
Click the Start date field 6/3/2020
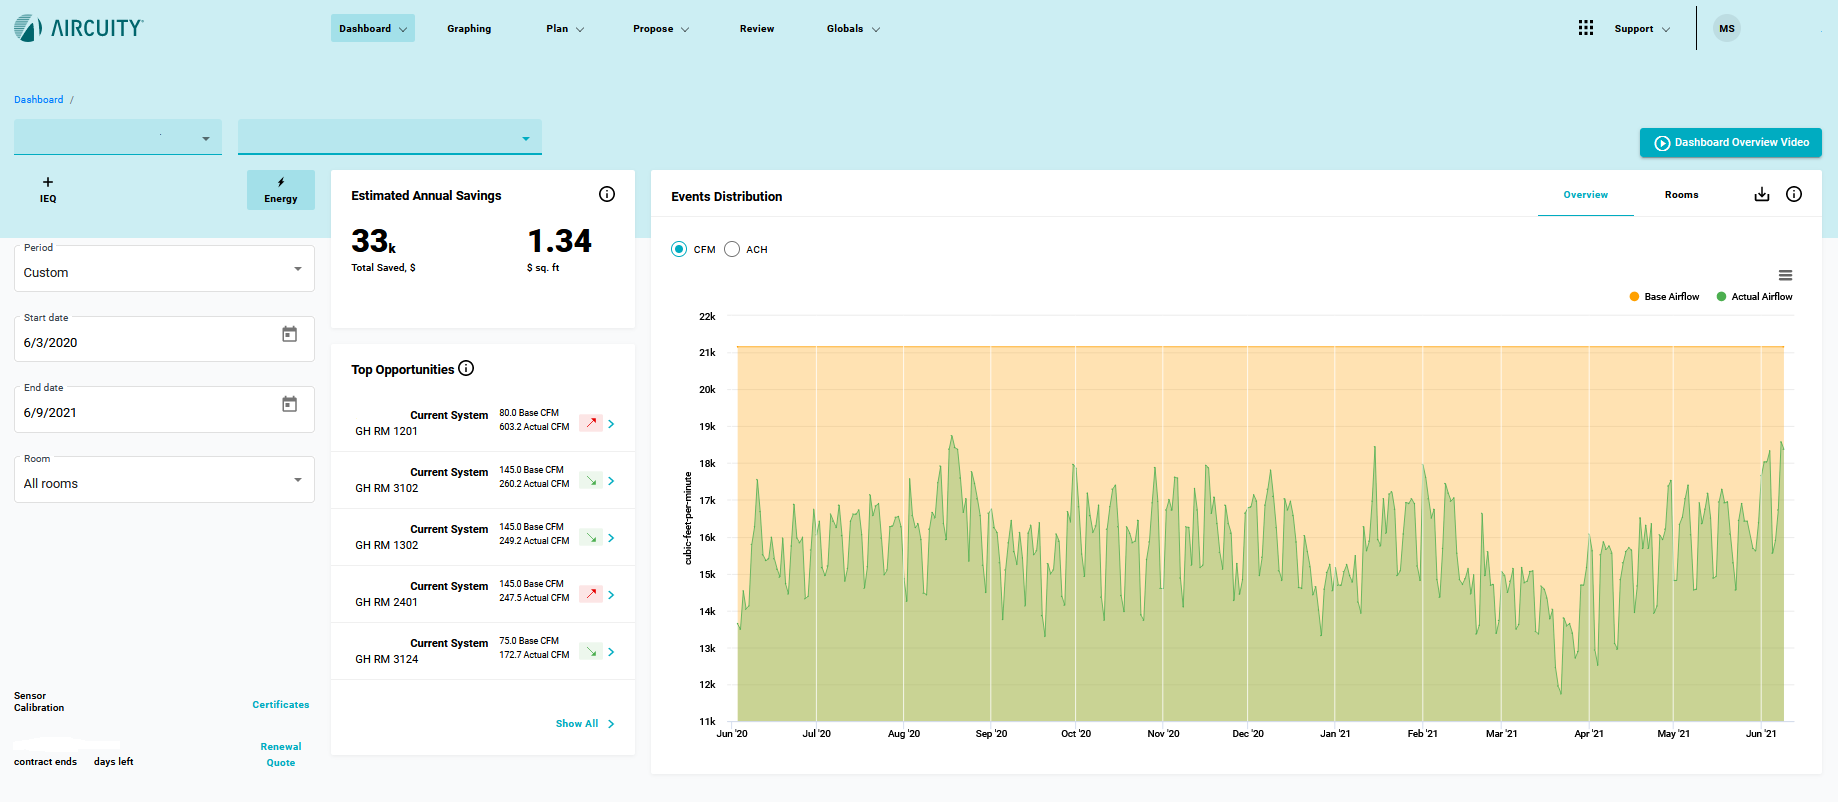tap(164, 340)
